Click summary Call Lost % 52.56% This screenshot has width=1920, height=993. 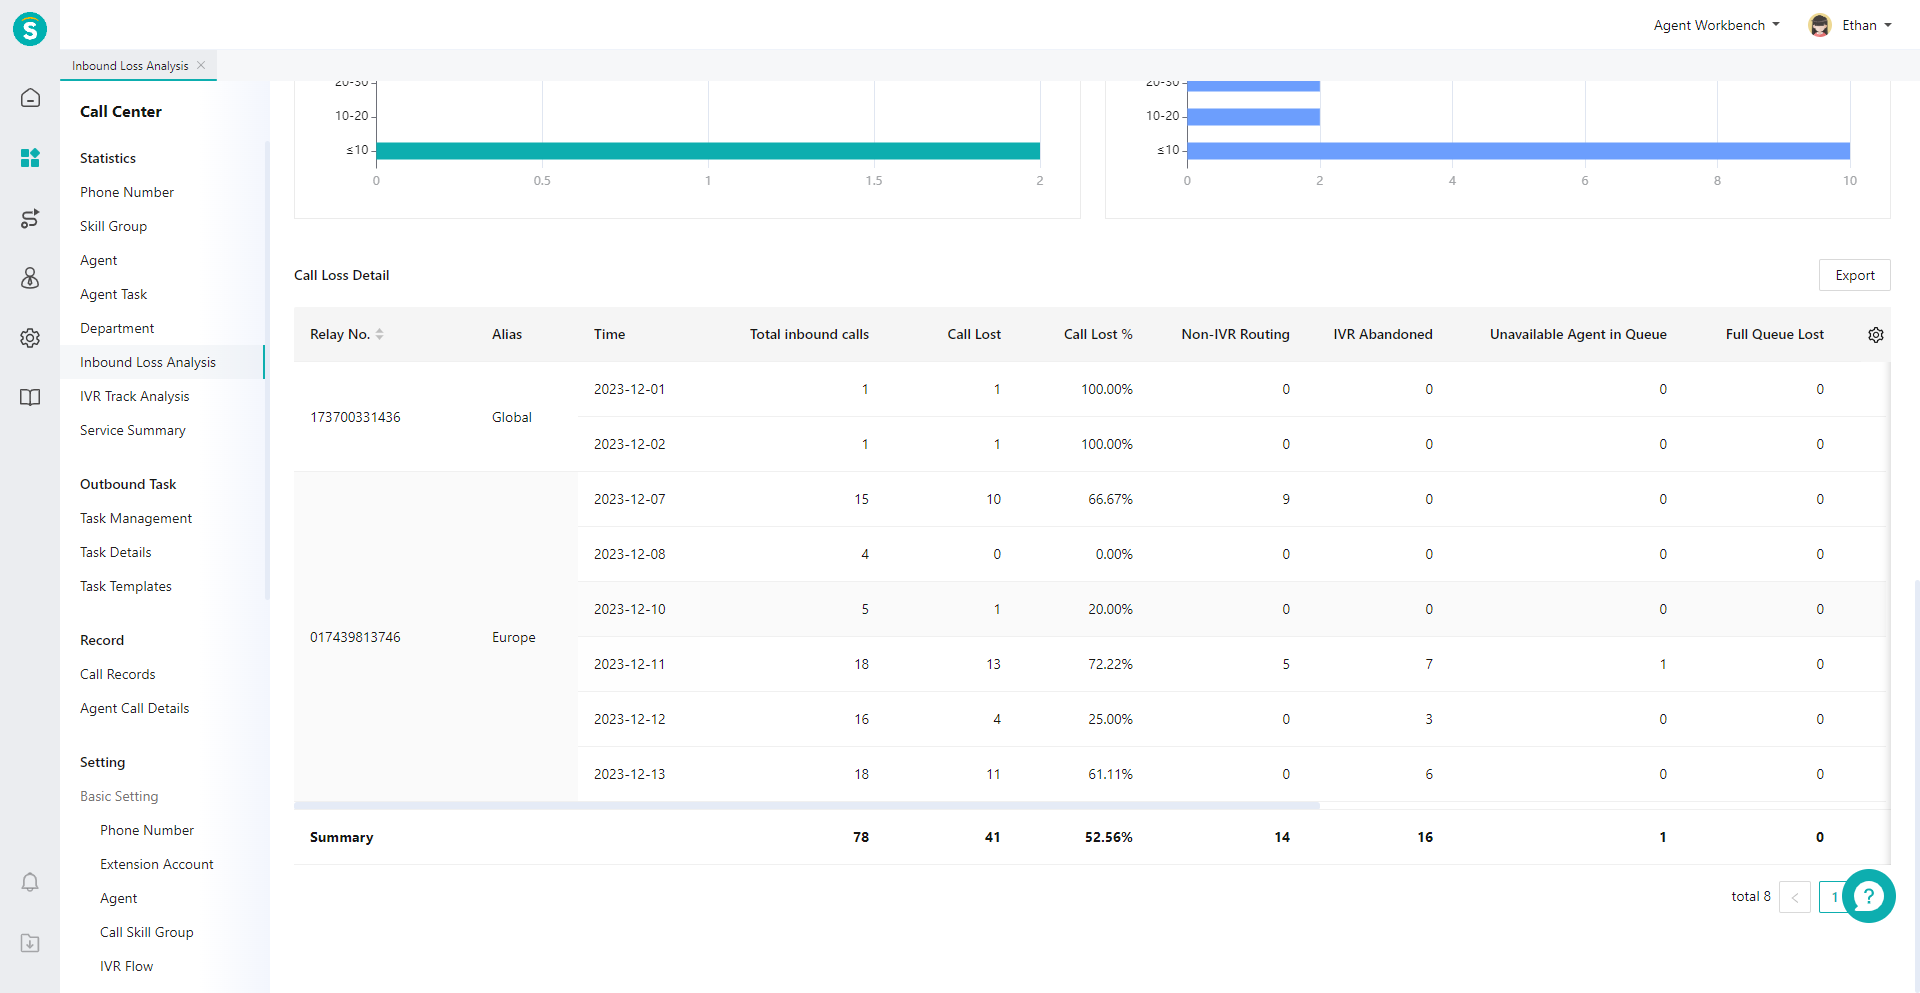click(x=1108, y=837)
